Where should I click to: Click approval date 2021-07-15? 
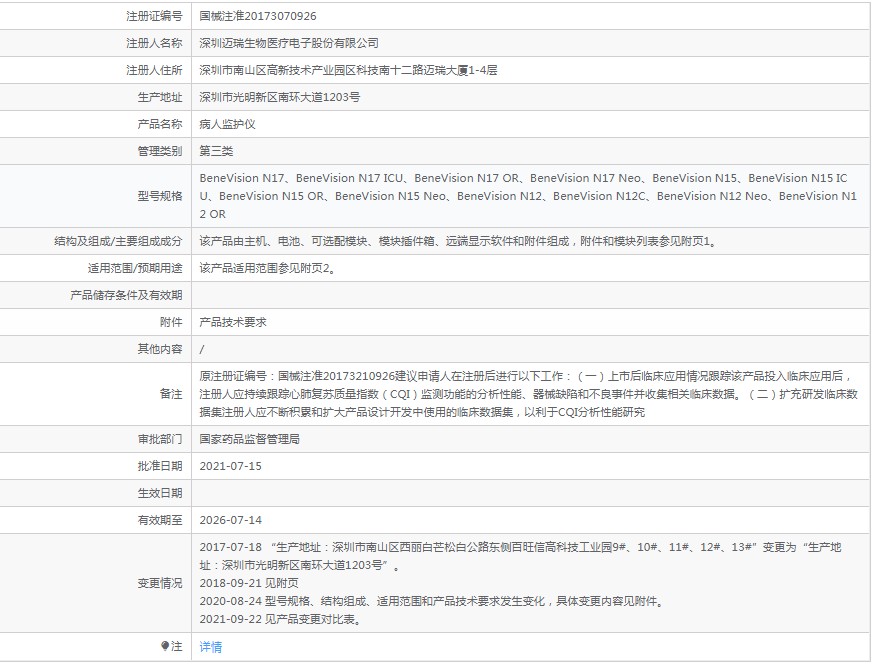coord(230,466)
